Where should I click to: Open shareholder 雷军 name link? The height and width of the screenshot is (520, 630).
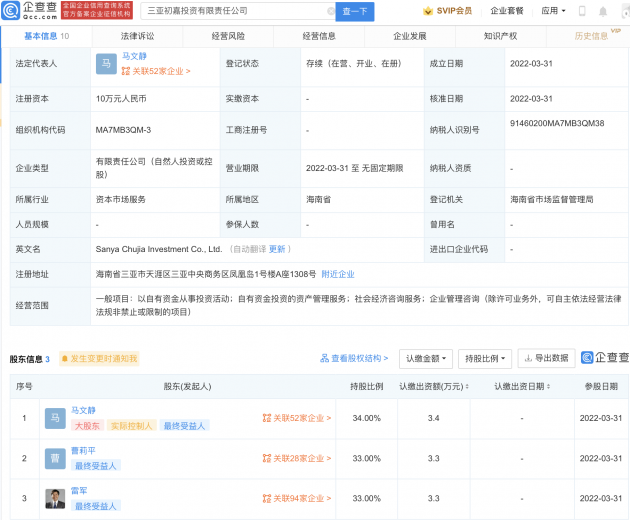pyautogui.click(x=79, y=491)
